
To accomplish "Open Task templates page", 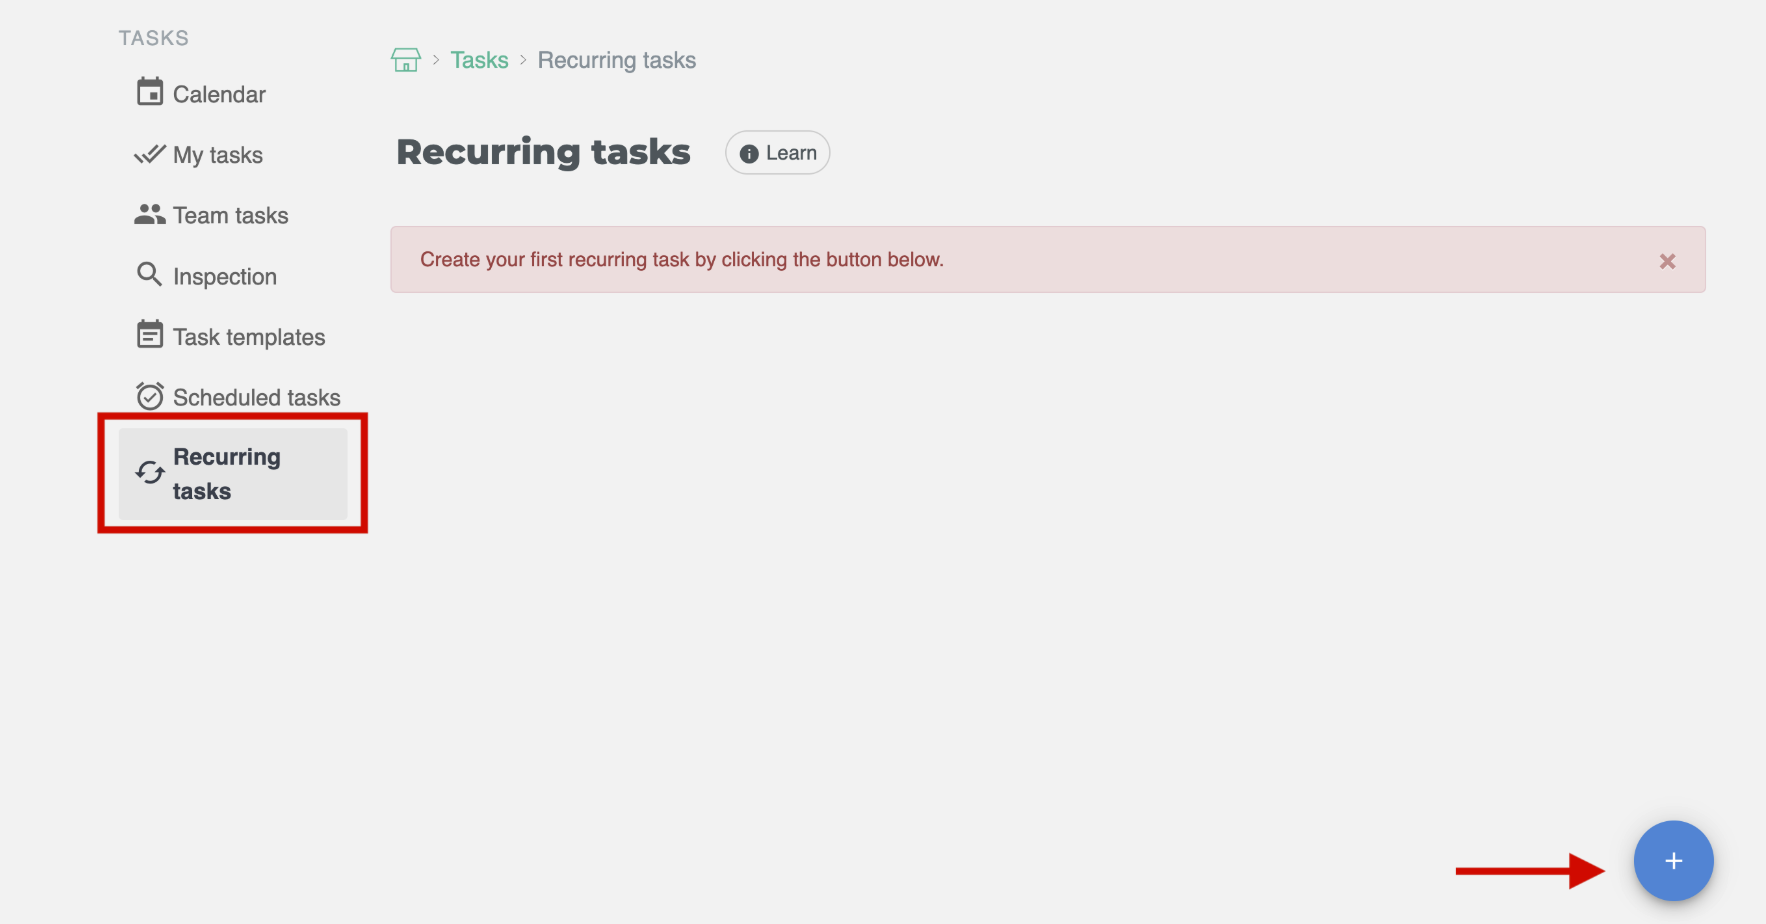I will [x=249, y=336].
